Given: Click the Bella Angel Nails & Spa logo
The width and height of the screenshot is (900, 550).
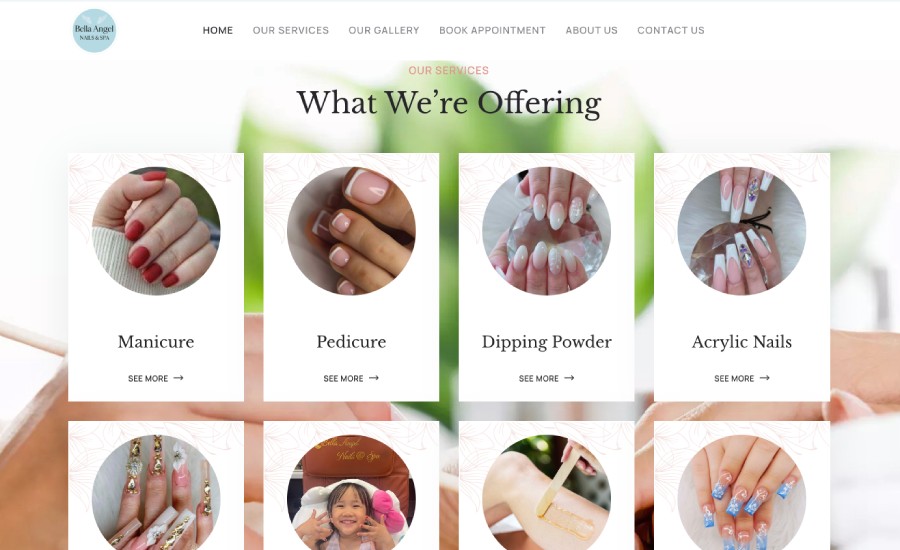Looking at the screenshot, I should point(94,30).
